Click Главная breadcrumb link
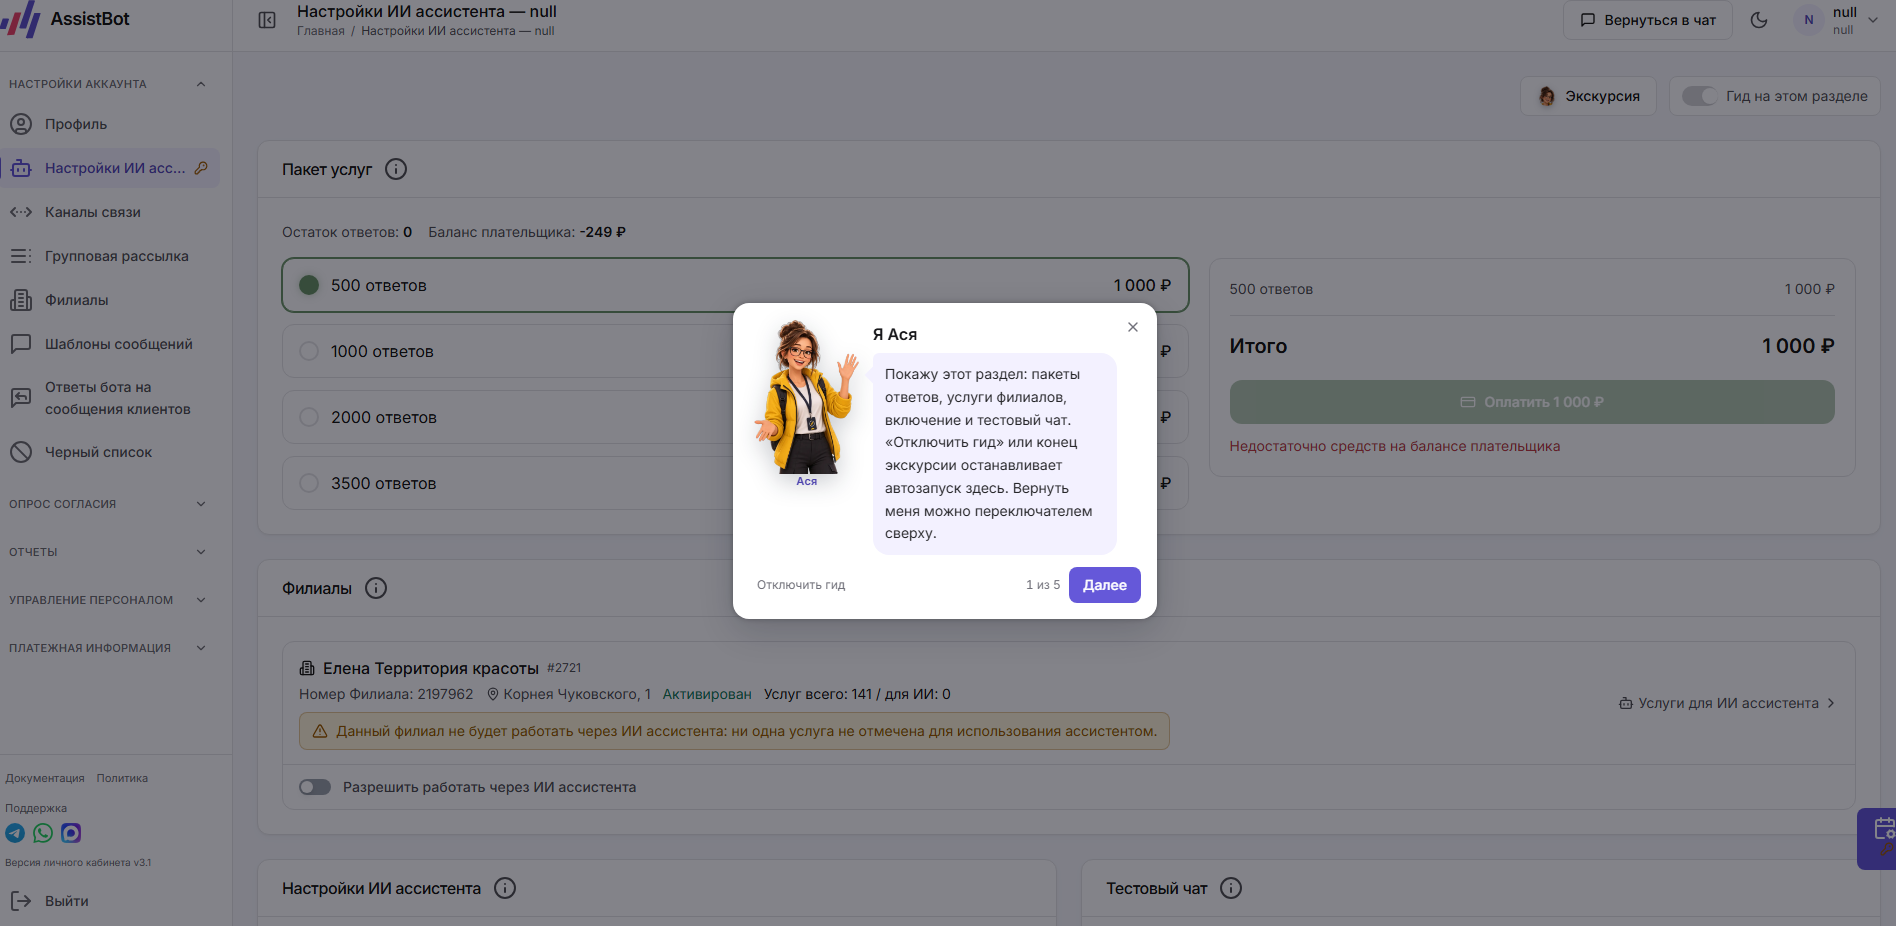This screenshot has height=926, width=1896. (x=321, y=31)
